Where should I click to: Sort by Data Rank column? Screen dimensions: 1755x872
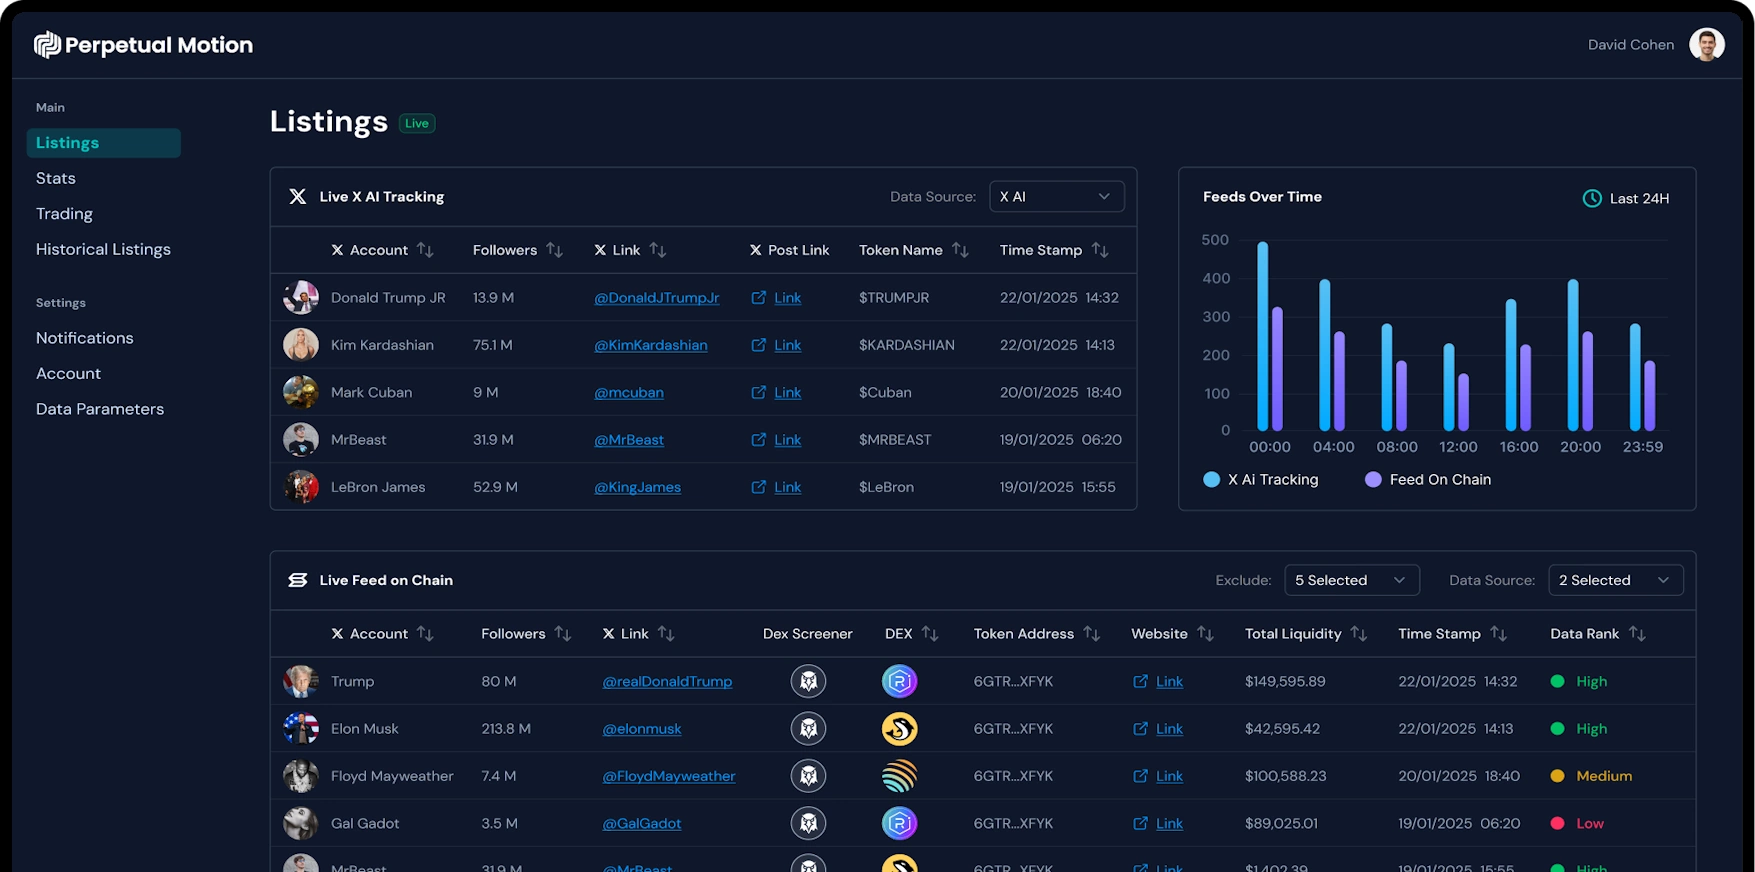tap(1637, 634)
